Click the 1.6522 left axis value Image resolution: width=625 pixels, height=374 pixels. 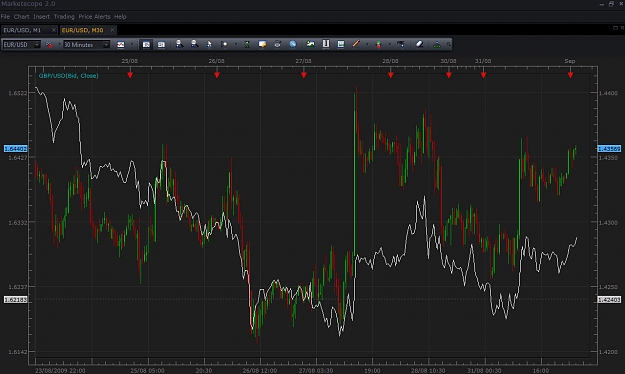point(18,93)
